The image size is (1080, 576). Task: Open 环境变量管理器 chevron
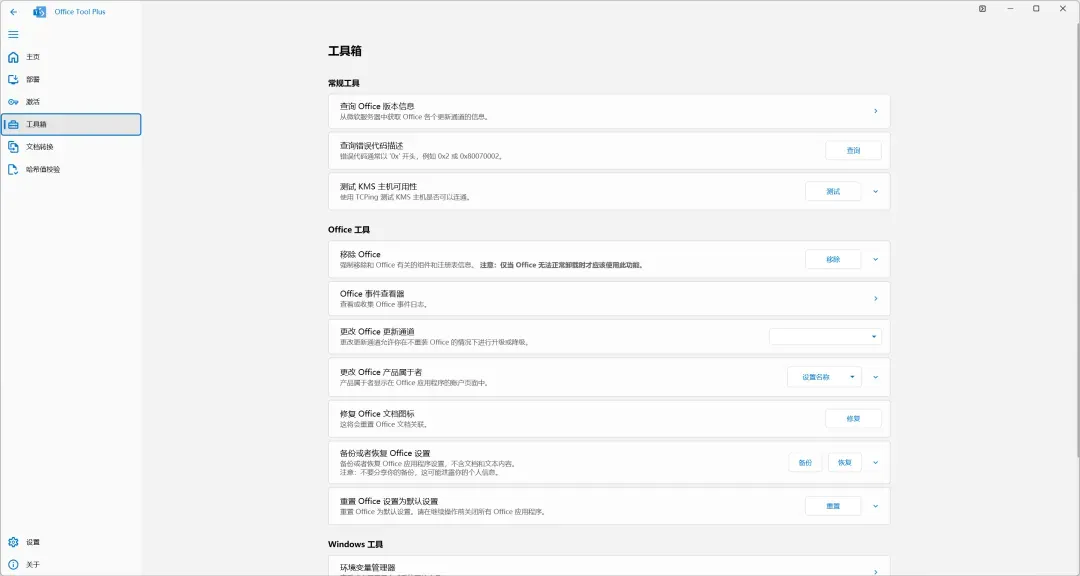coord(875,571)
